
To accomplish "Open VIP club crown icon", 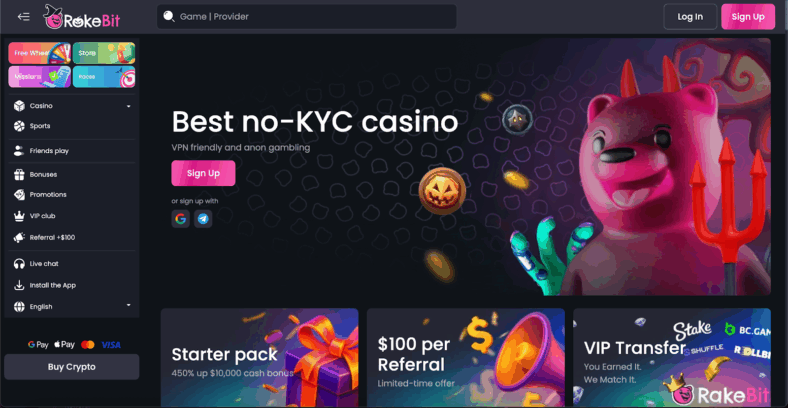I will pyautogui.click(x=19, y=216).
